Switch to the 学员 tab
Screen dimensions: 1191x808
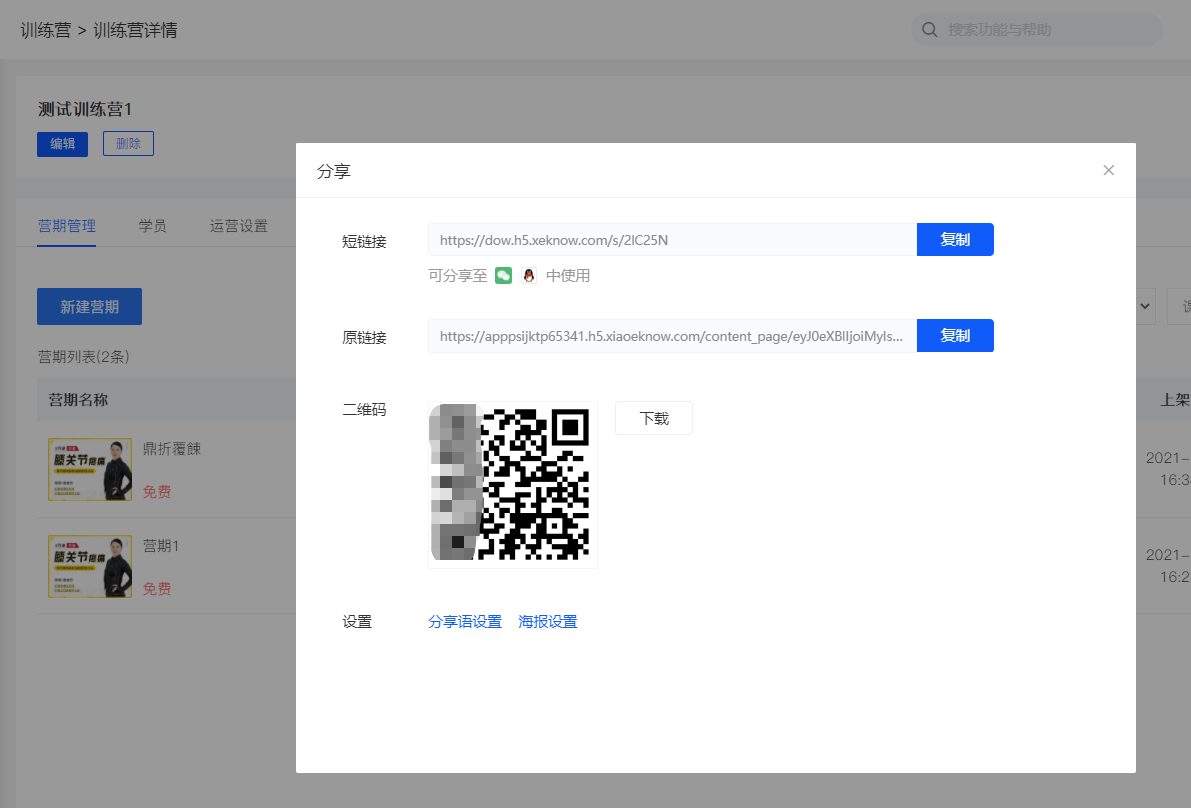[x=153, y=226]
